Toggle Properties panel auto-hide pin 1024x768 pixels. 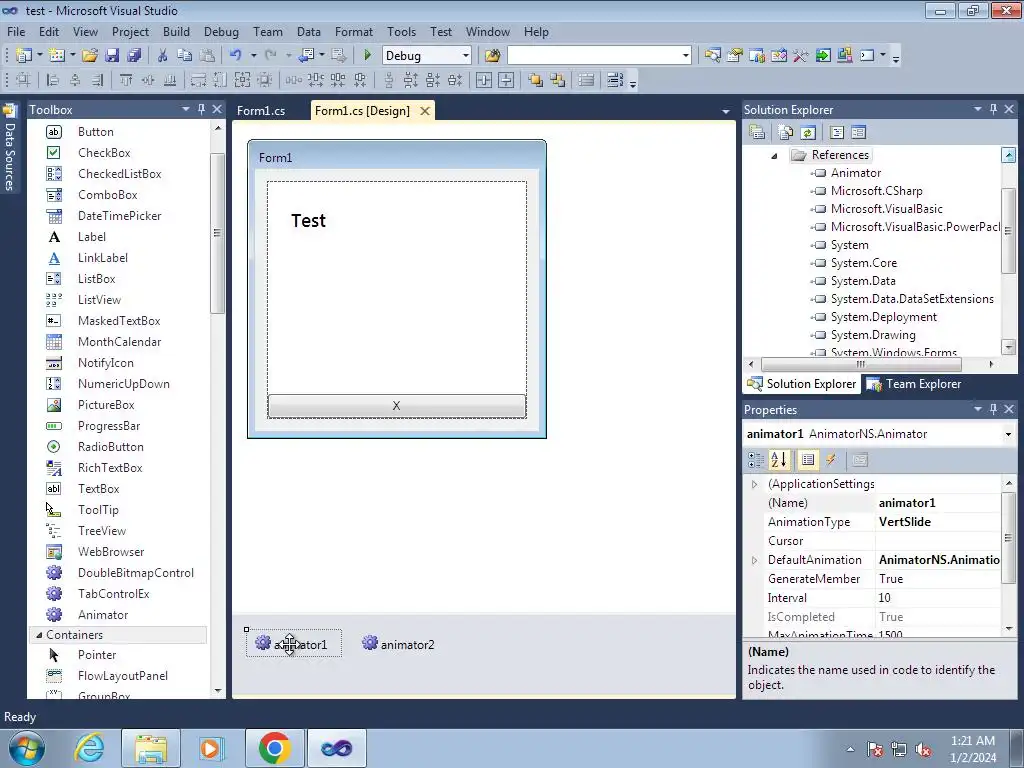(x=993, y=409)
